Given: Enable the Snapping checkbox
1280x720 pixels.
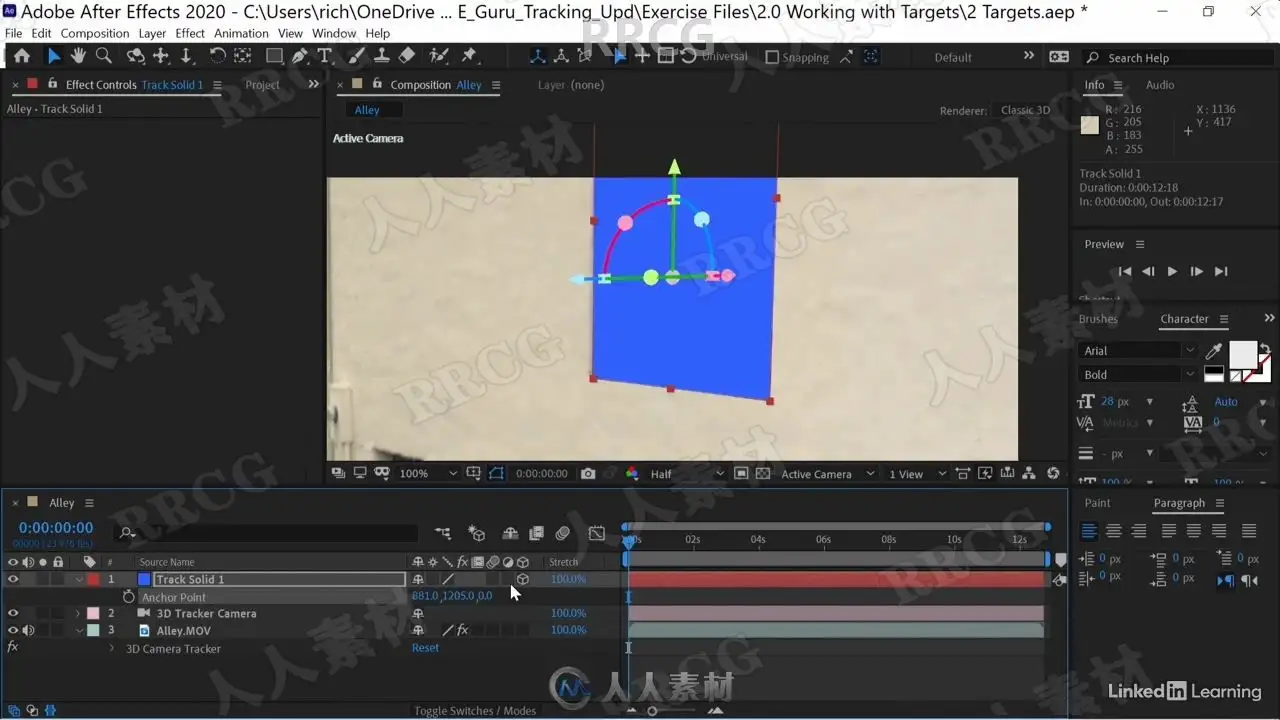Looking at the screenshot, I should (x=772, y=58).
